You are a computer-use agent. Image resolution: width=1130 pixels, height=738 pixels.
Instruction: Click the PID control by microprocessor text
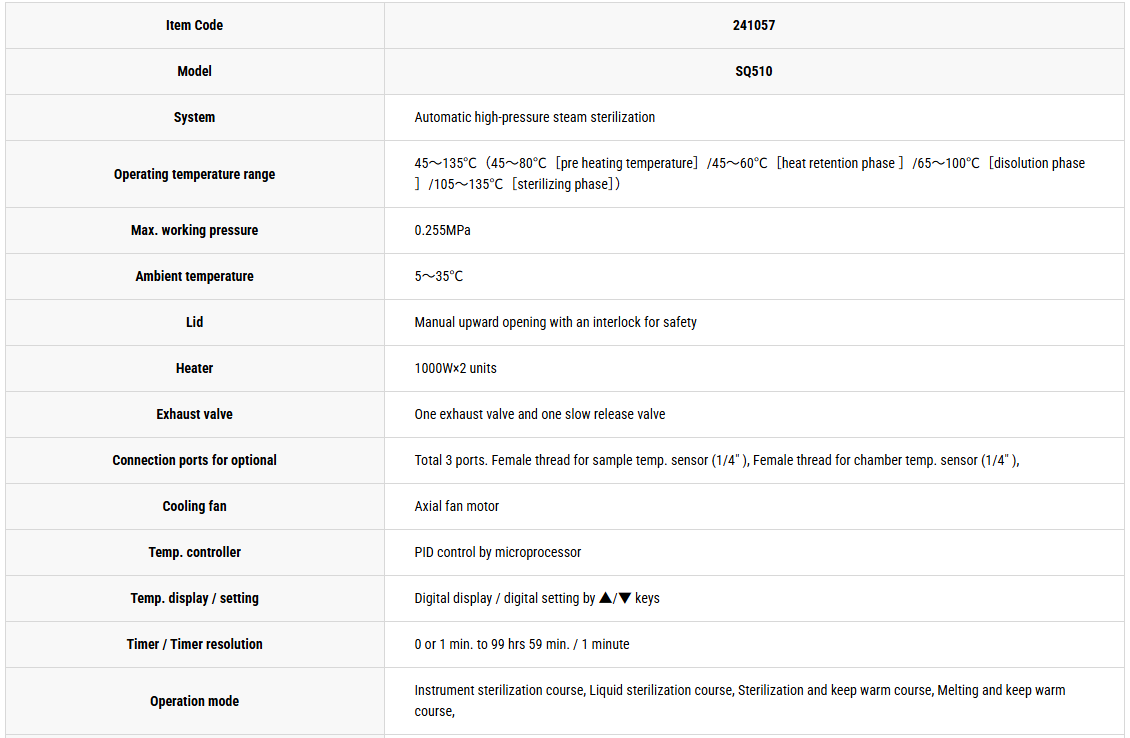tap(497, 553)
